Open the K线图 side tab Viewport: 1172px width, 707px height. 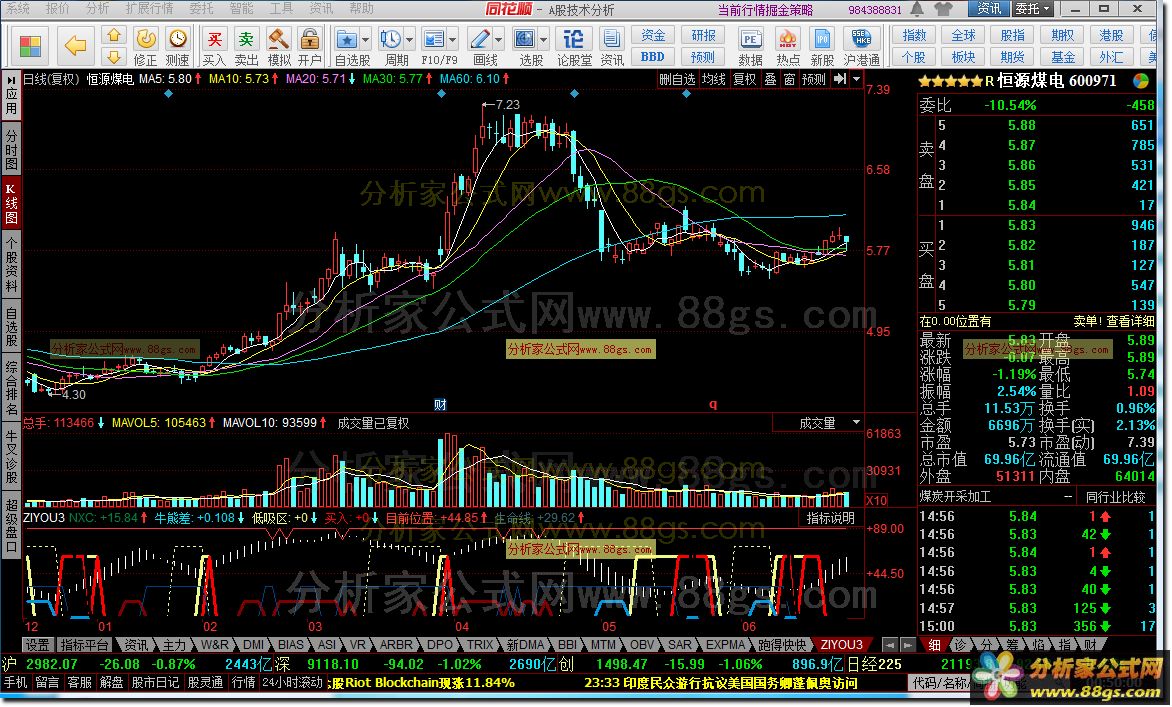(10, 203)
